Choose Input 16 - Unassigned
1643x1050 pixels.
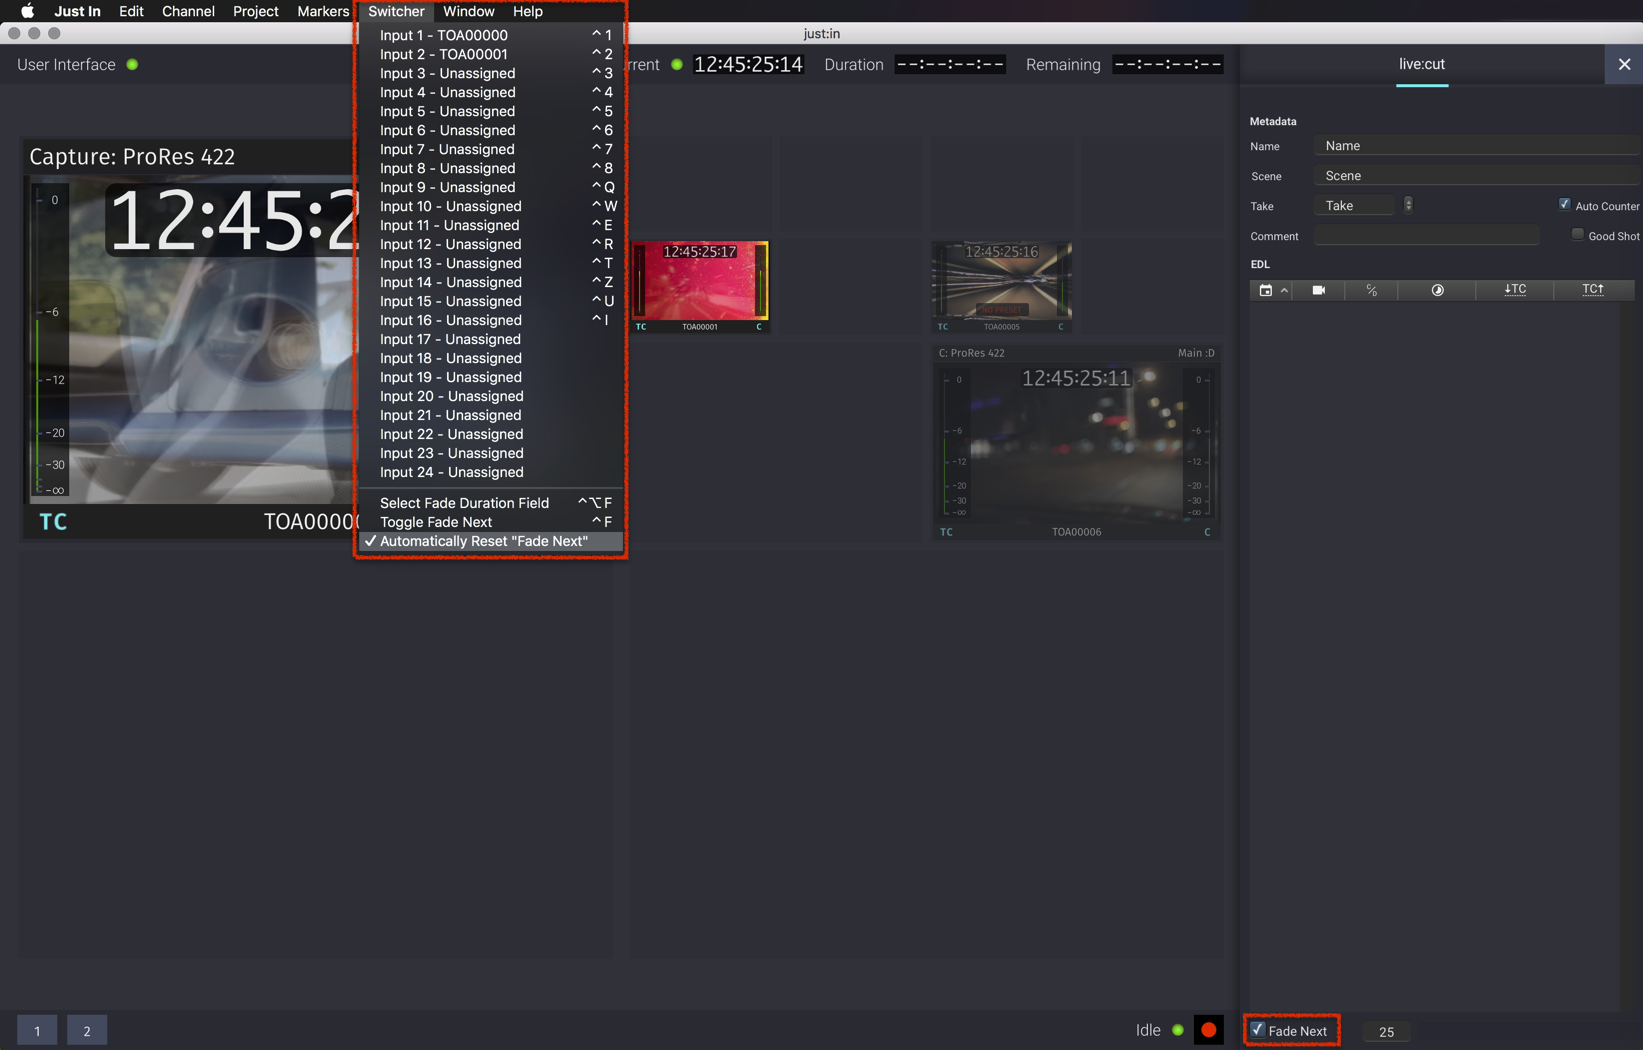[x=491, y=320]
